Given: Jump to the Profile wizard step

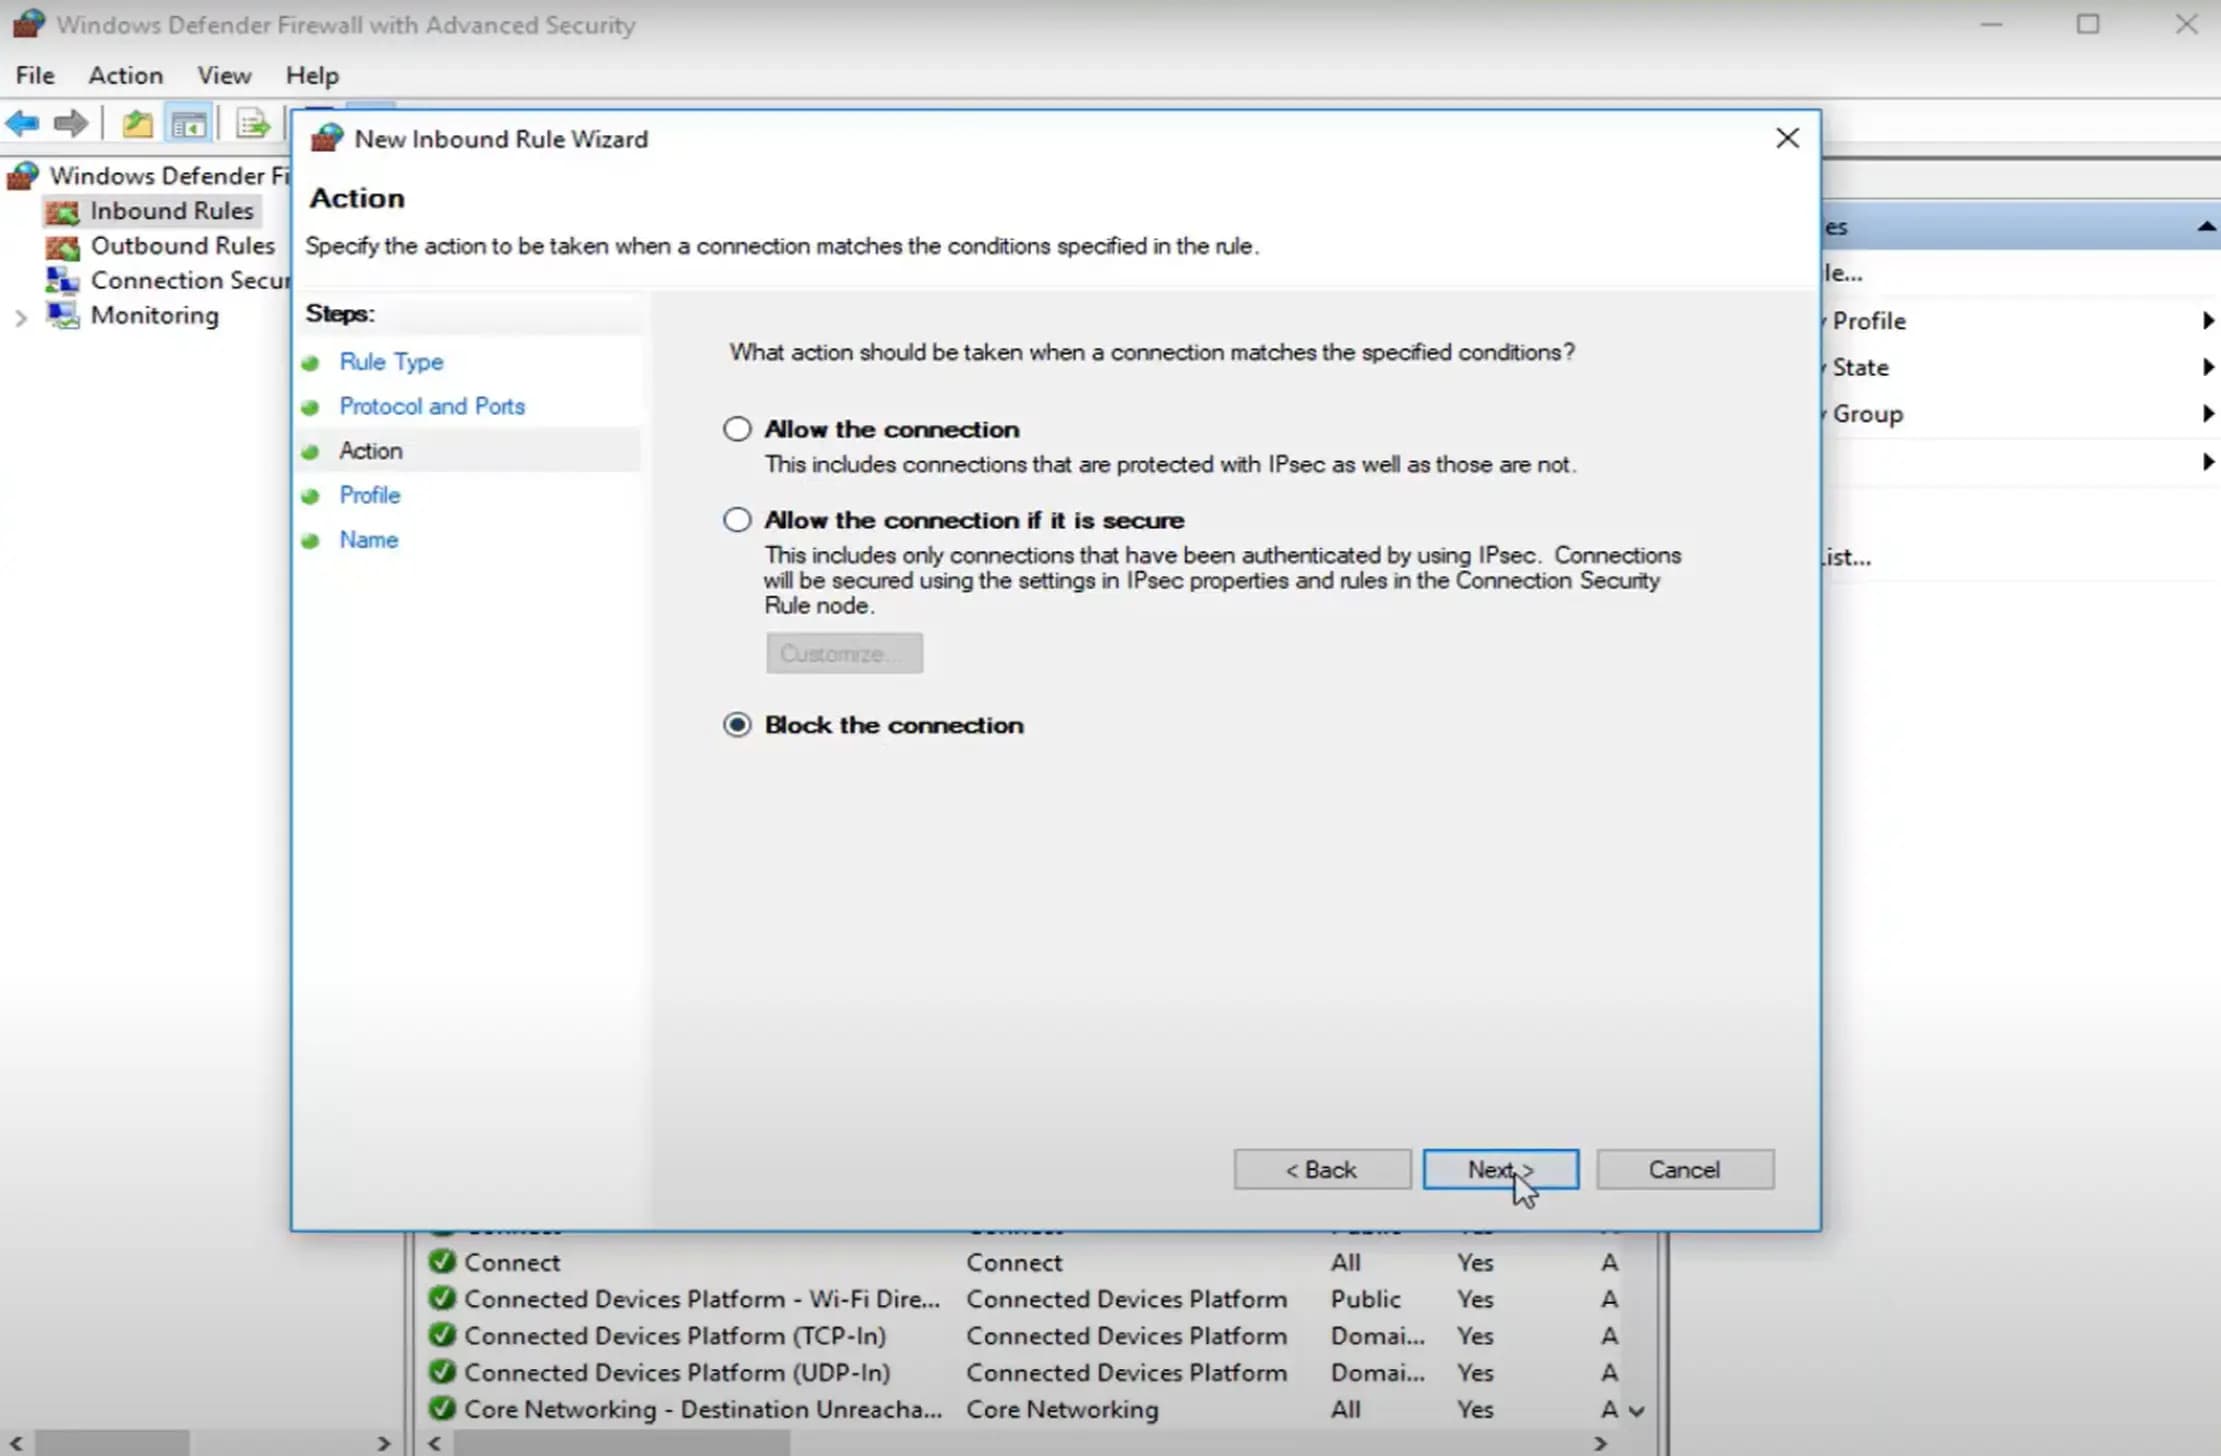Looking at the screenshot, I should coord(369,495).
